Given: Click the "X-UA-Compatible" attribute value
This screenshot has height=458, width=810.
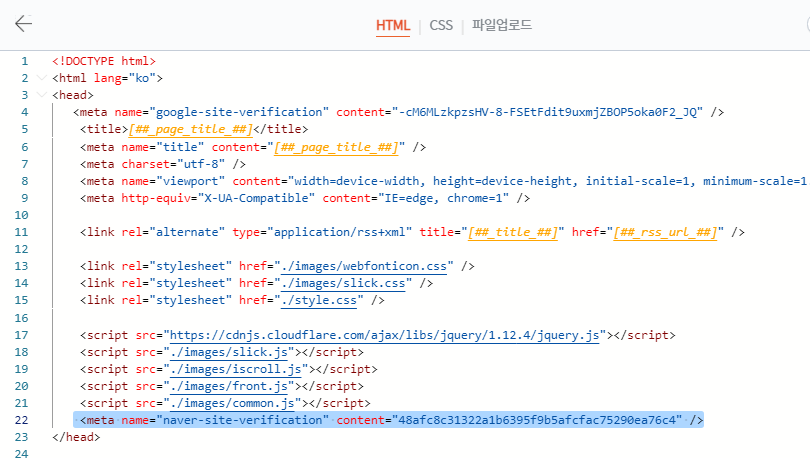Looking at the screenshot, I should [256, 198].
